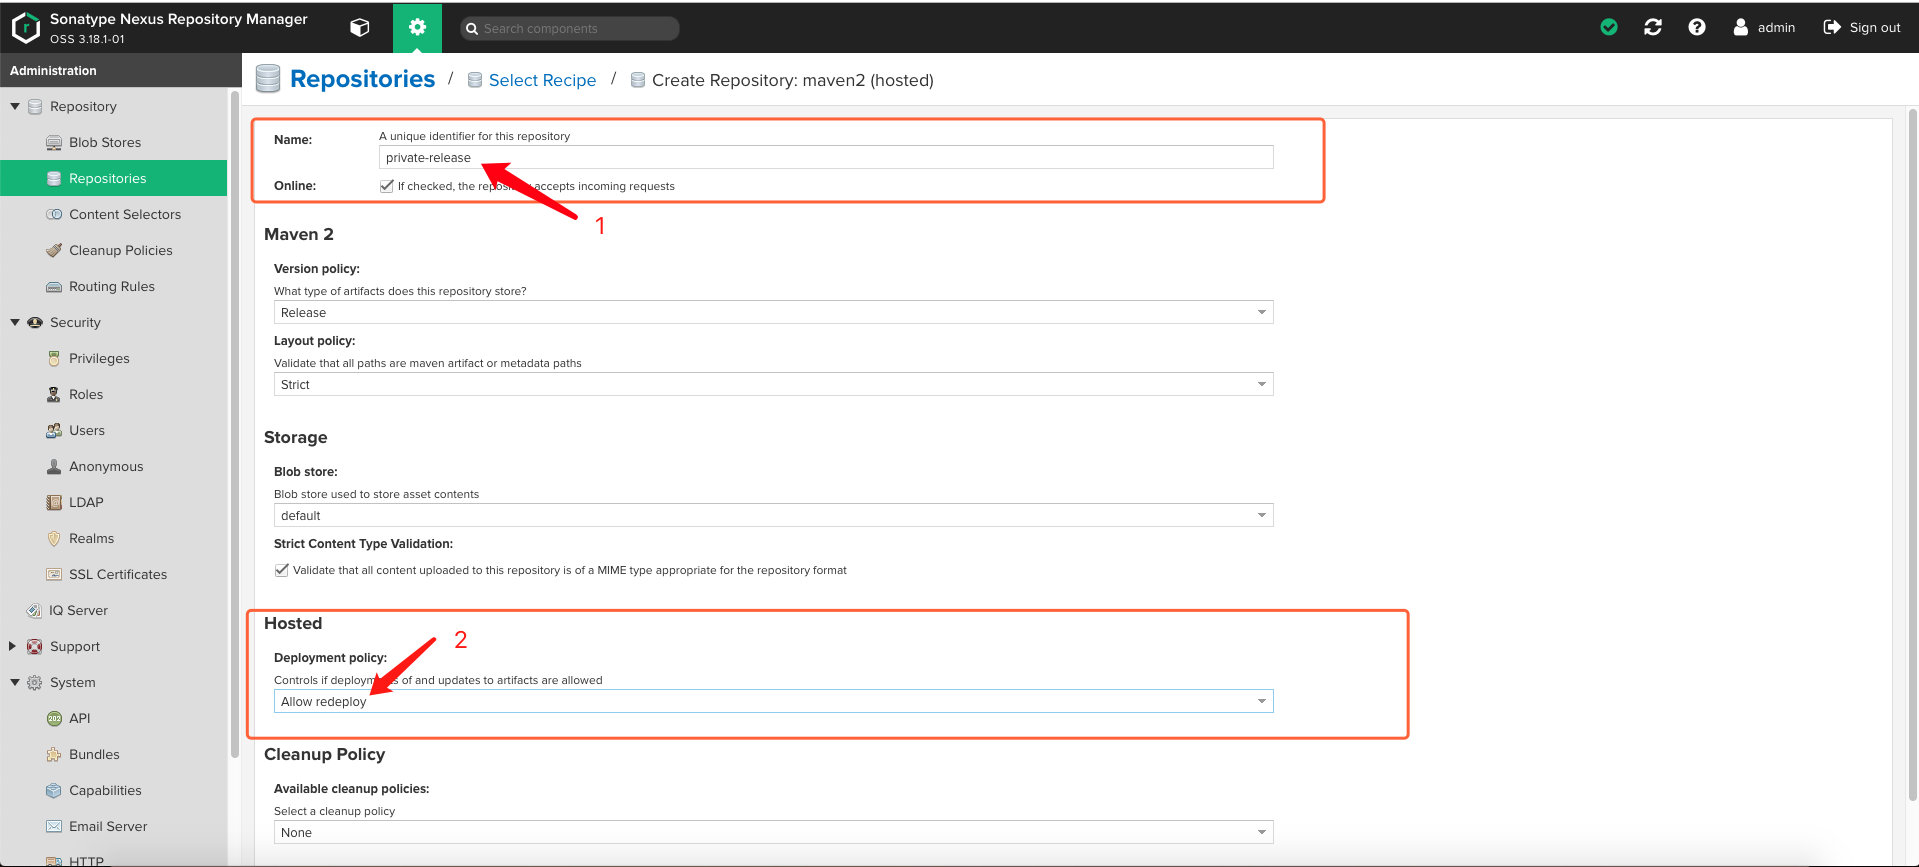Click the refresh icon in top bar
Viewport: 1919px width, 867px height.
1653,27
